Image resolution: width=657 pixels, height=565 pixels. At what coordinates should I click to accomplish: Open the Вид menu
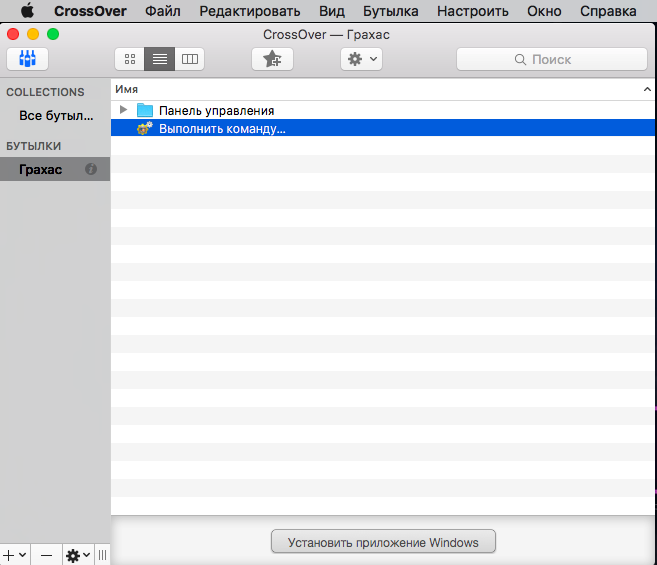pos(332,11)
